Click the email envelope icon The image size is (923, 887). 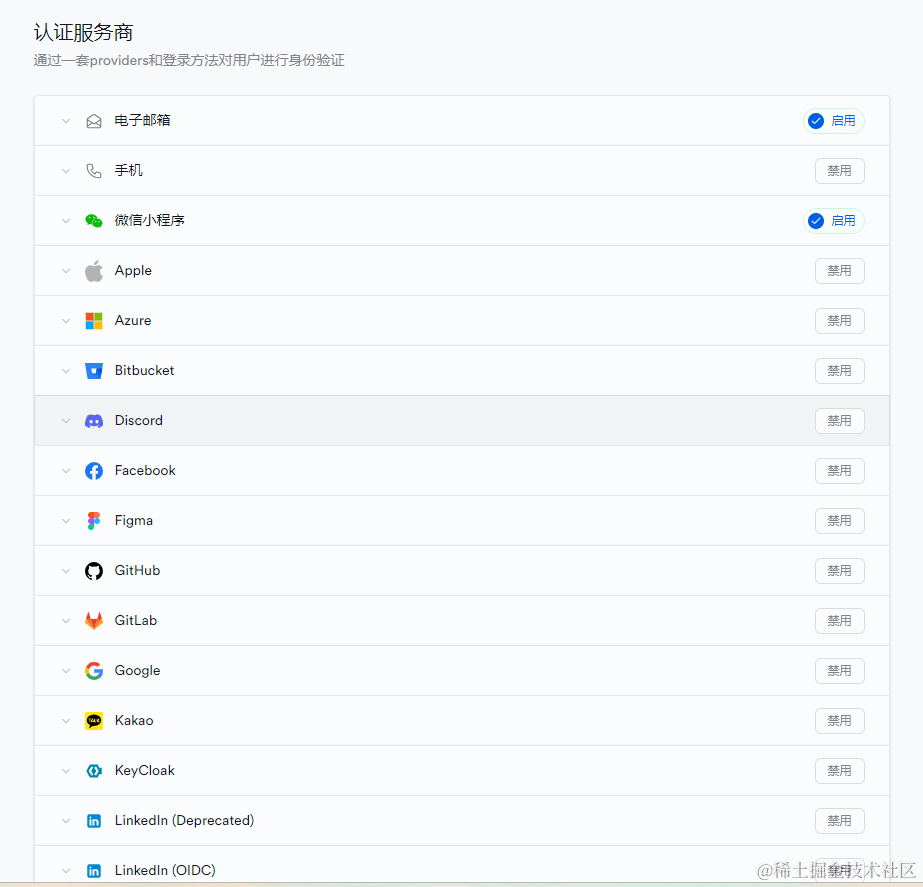[93, 120]
